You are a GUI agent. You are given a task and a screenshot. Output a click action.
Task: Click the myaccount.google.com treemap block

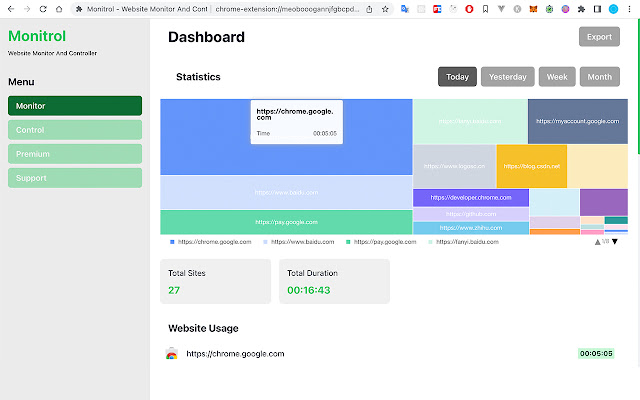tap(578, 121)
